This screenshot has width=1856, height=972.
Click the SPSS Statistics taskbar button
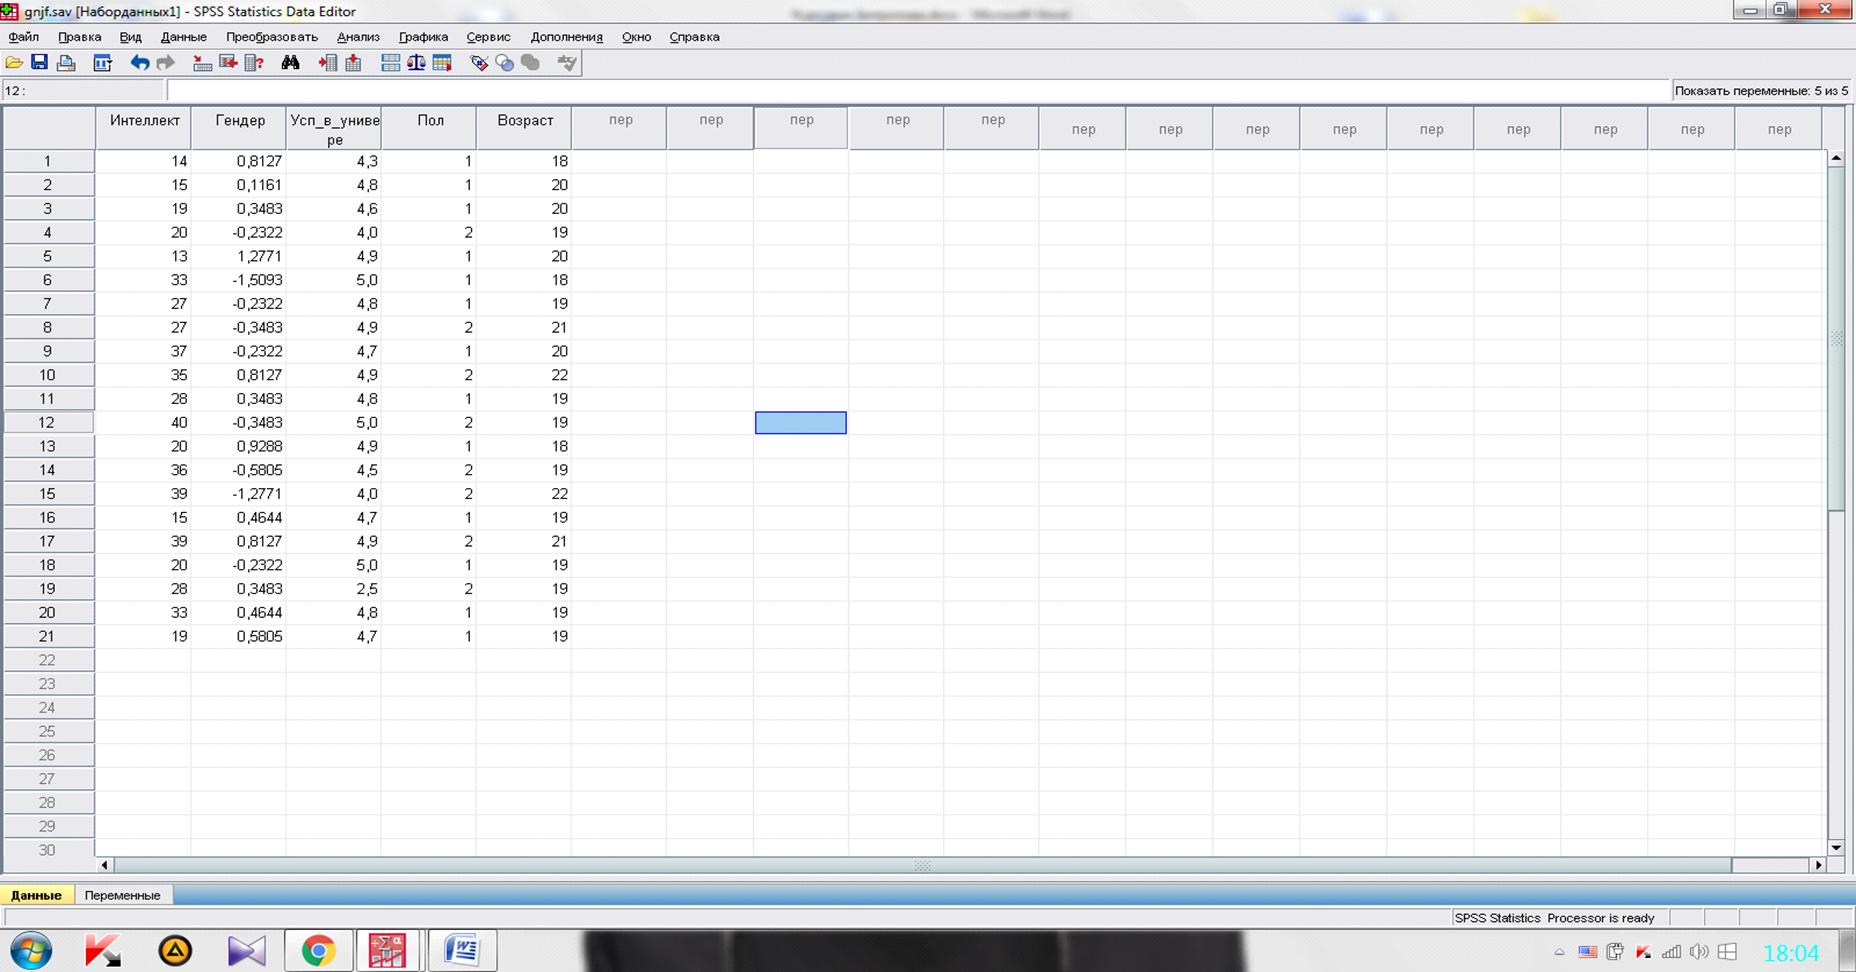(x=388, y=950)
